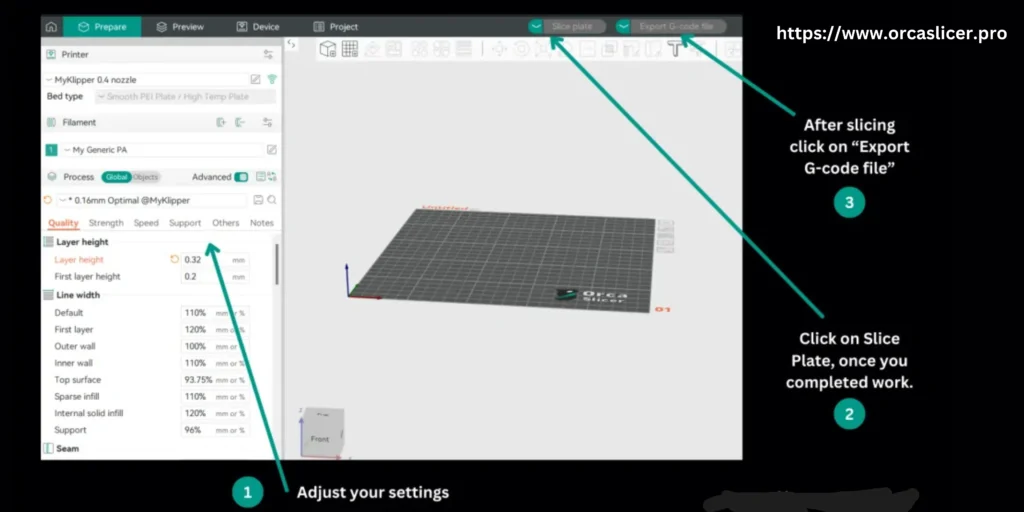Click the Outer wall line width field
Image resolution: width=1024 pixels, height=512 pixels.
click(215, 346)
